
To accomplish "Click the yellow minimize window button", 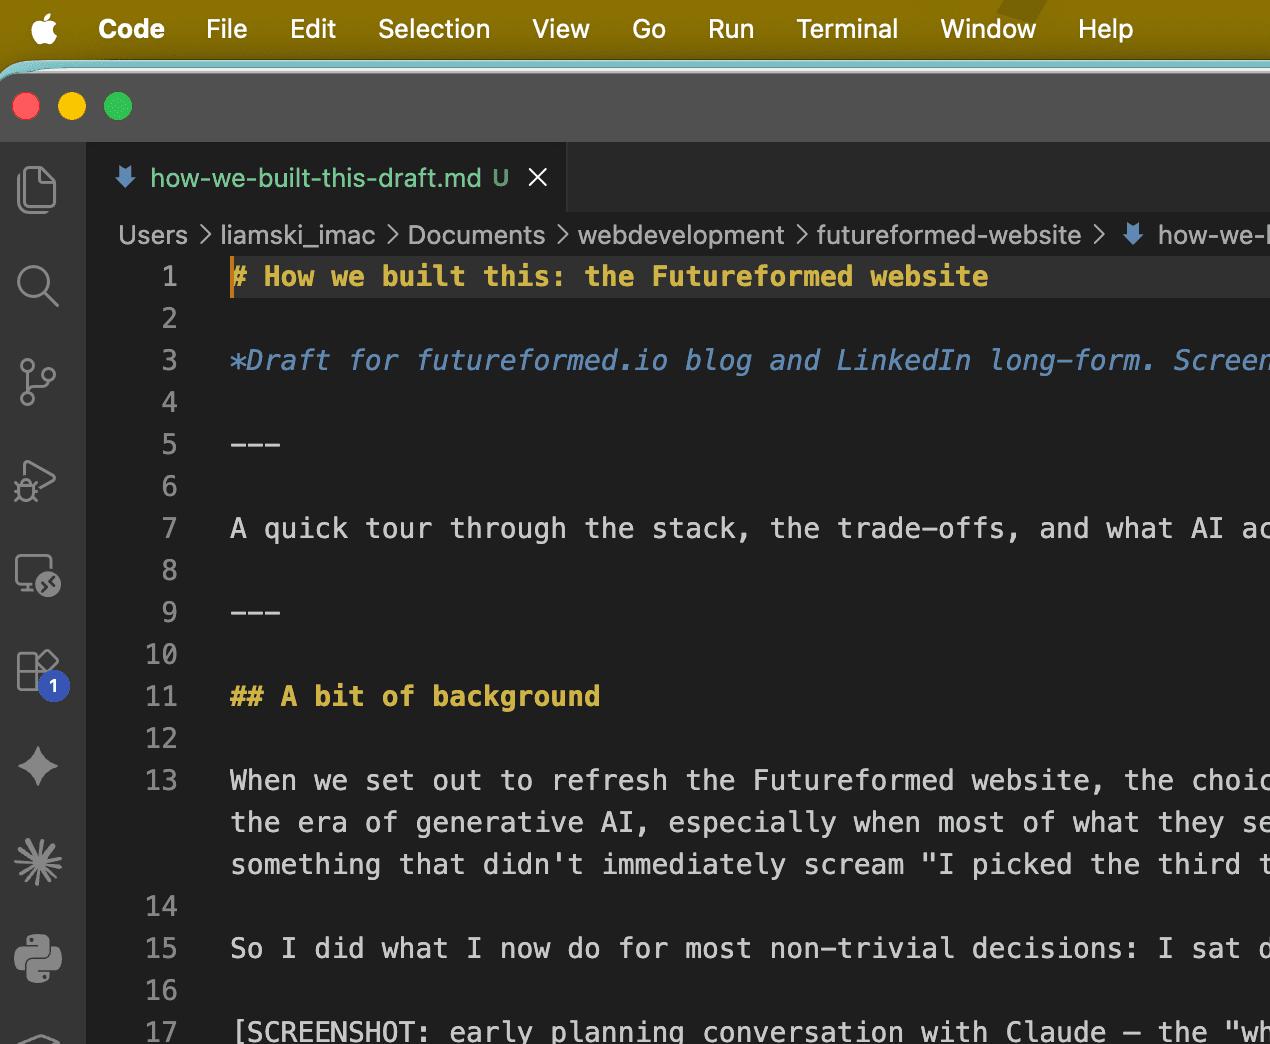I will click(x=72, y=106).
